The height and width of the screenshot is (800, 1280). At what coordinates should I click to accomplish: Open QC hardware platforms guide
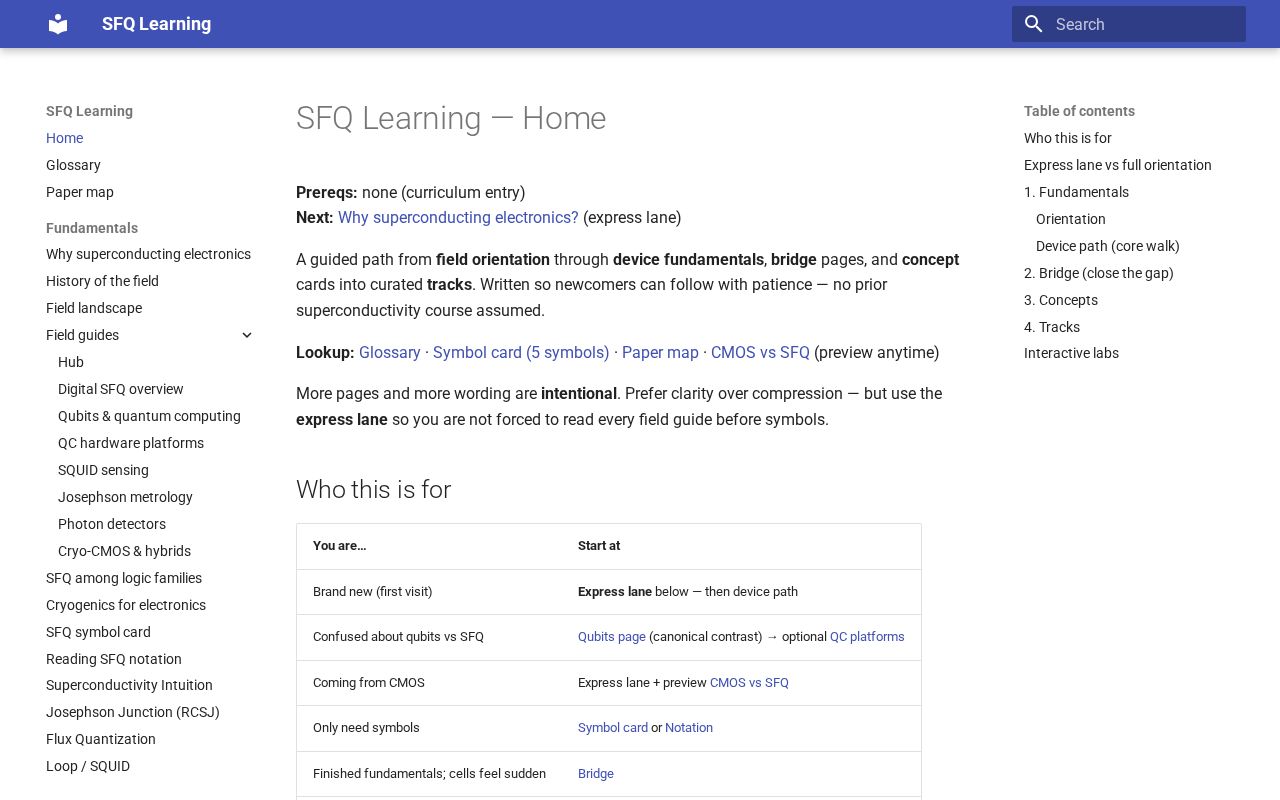pyautogui.click(x=131, y=443)
